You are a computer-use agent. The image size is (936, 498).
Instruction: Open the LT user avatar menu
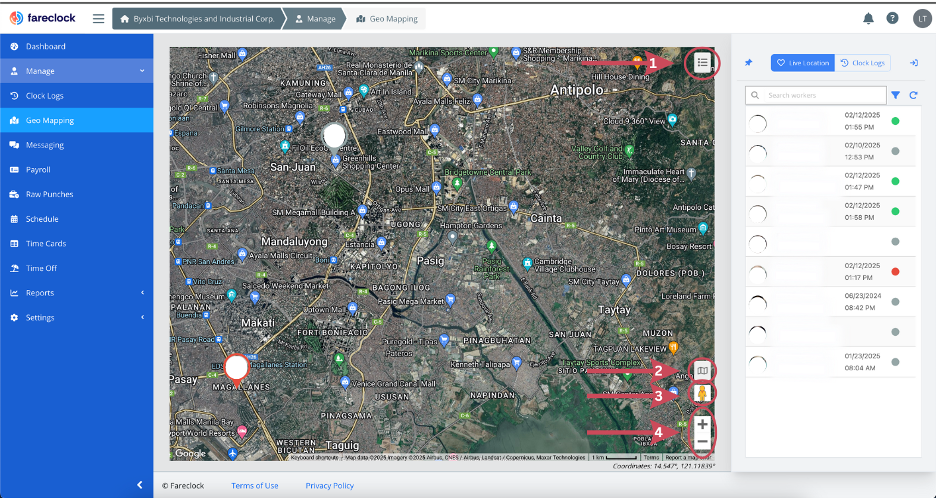[922, 19]
